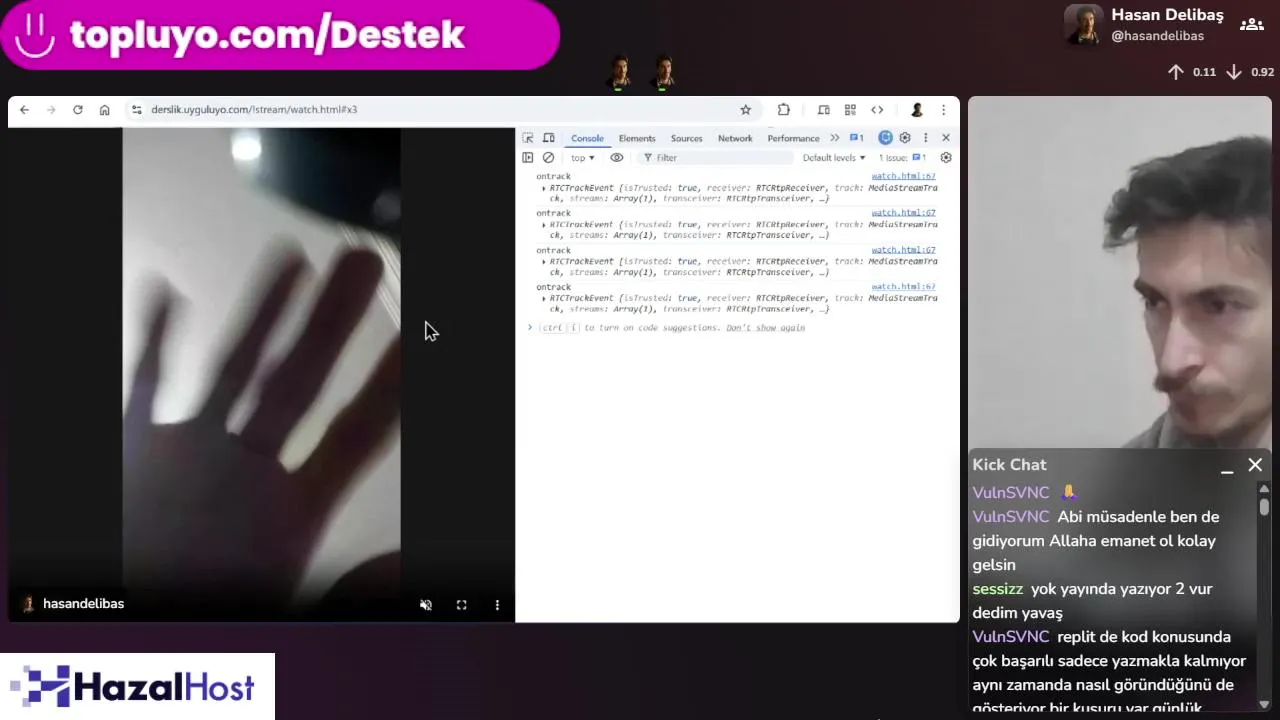Grab the Kick Chat scrollbar thumb
Screen dimensions: 1280x720
pyautogui.click(x=1264, y=506)
